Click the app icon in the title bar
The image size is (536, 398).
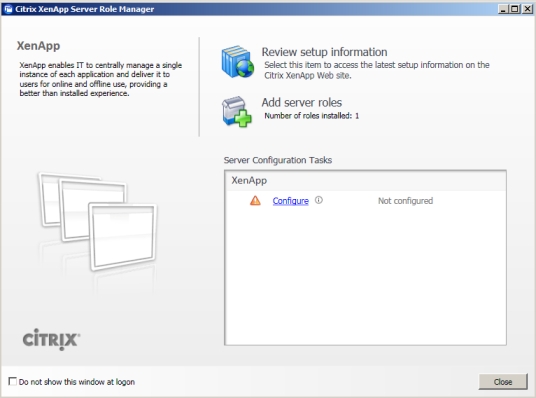8,9
